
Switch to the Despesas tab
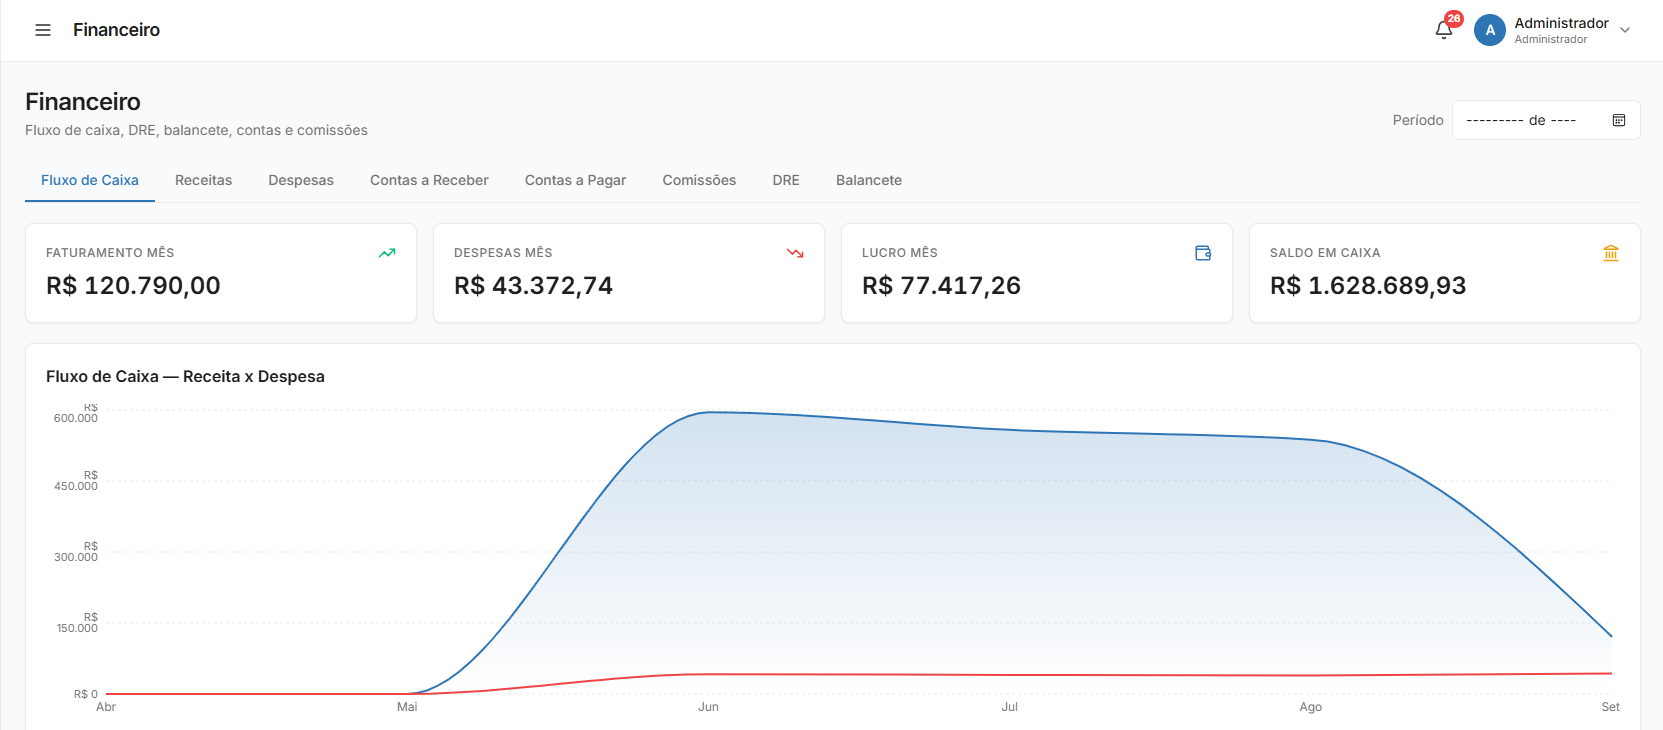coord(301,180)
